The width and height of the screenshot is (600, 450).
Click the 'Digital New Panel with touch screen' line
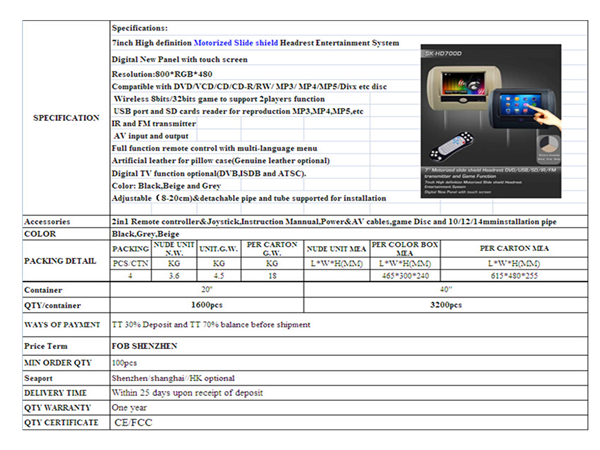click(x=179, y=59)
